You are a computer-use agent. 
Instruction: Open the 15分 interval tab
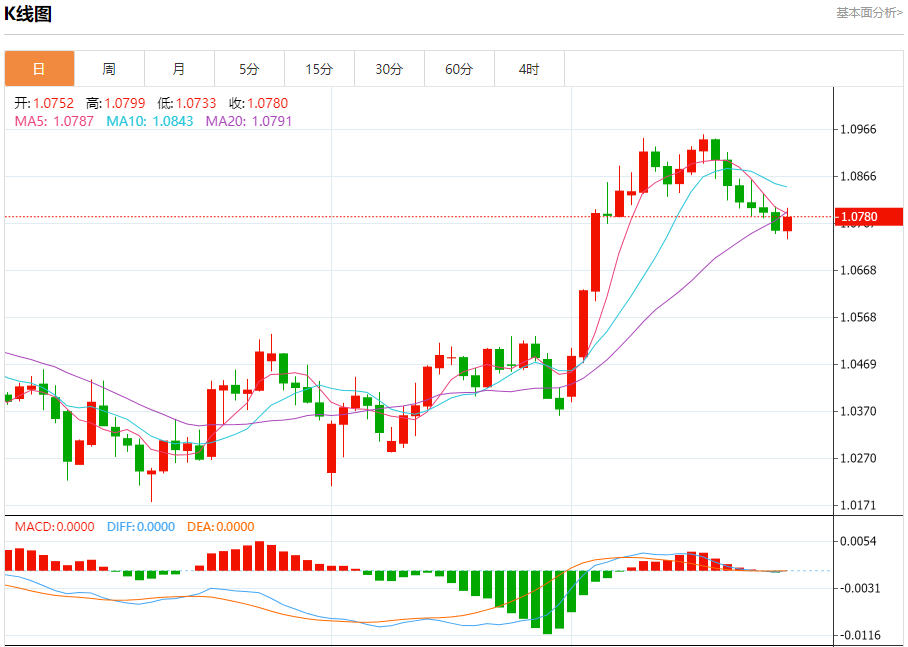tap(320, 69)
